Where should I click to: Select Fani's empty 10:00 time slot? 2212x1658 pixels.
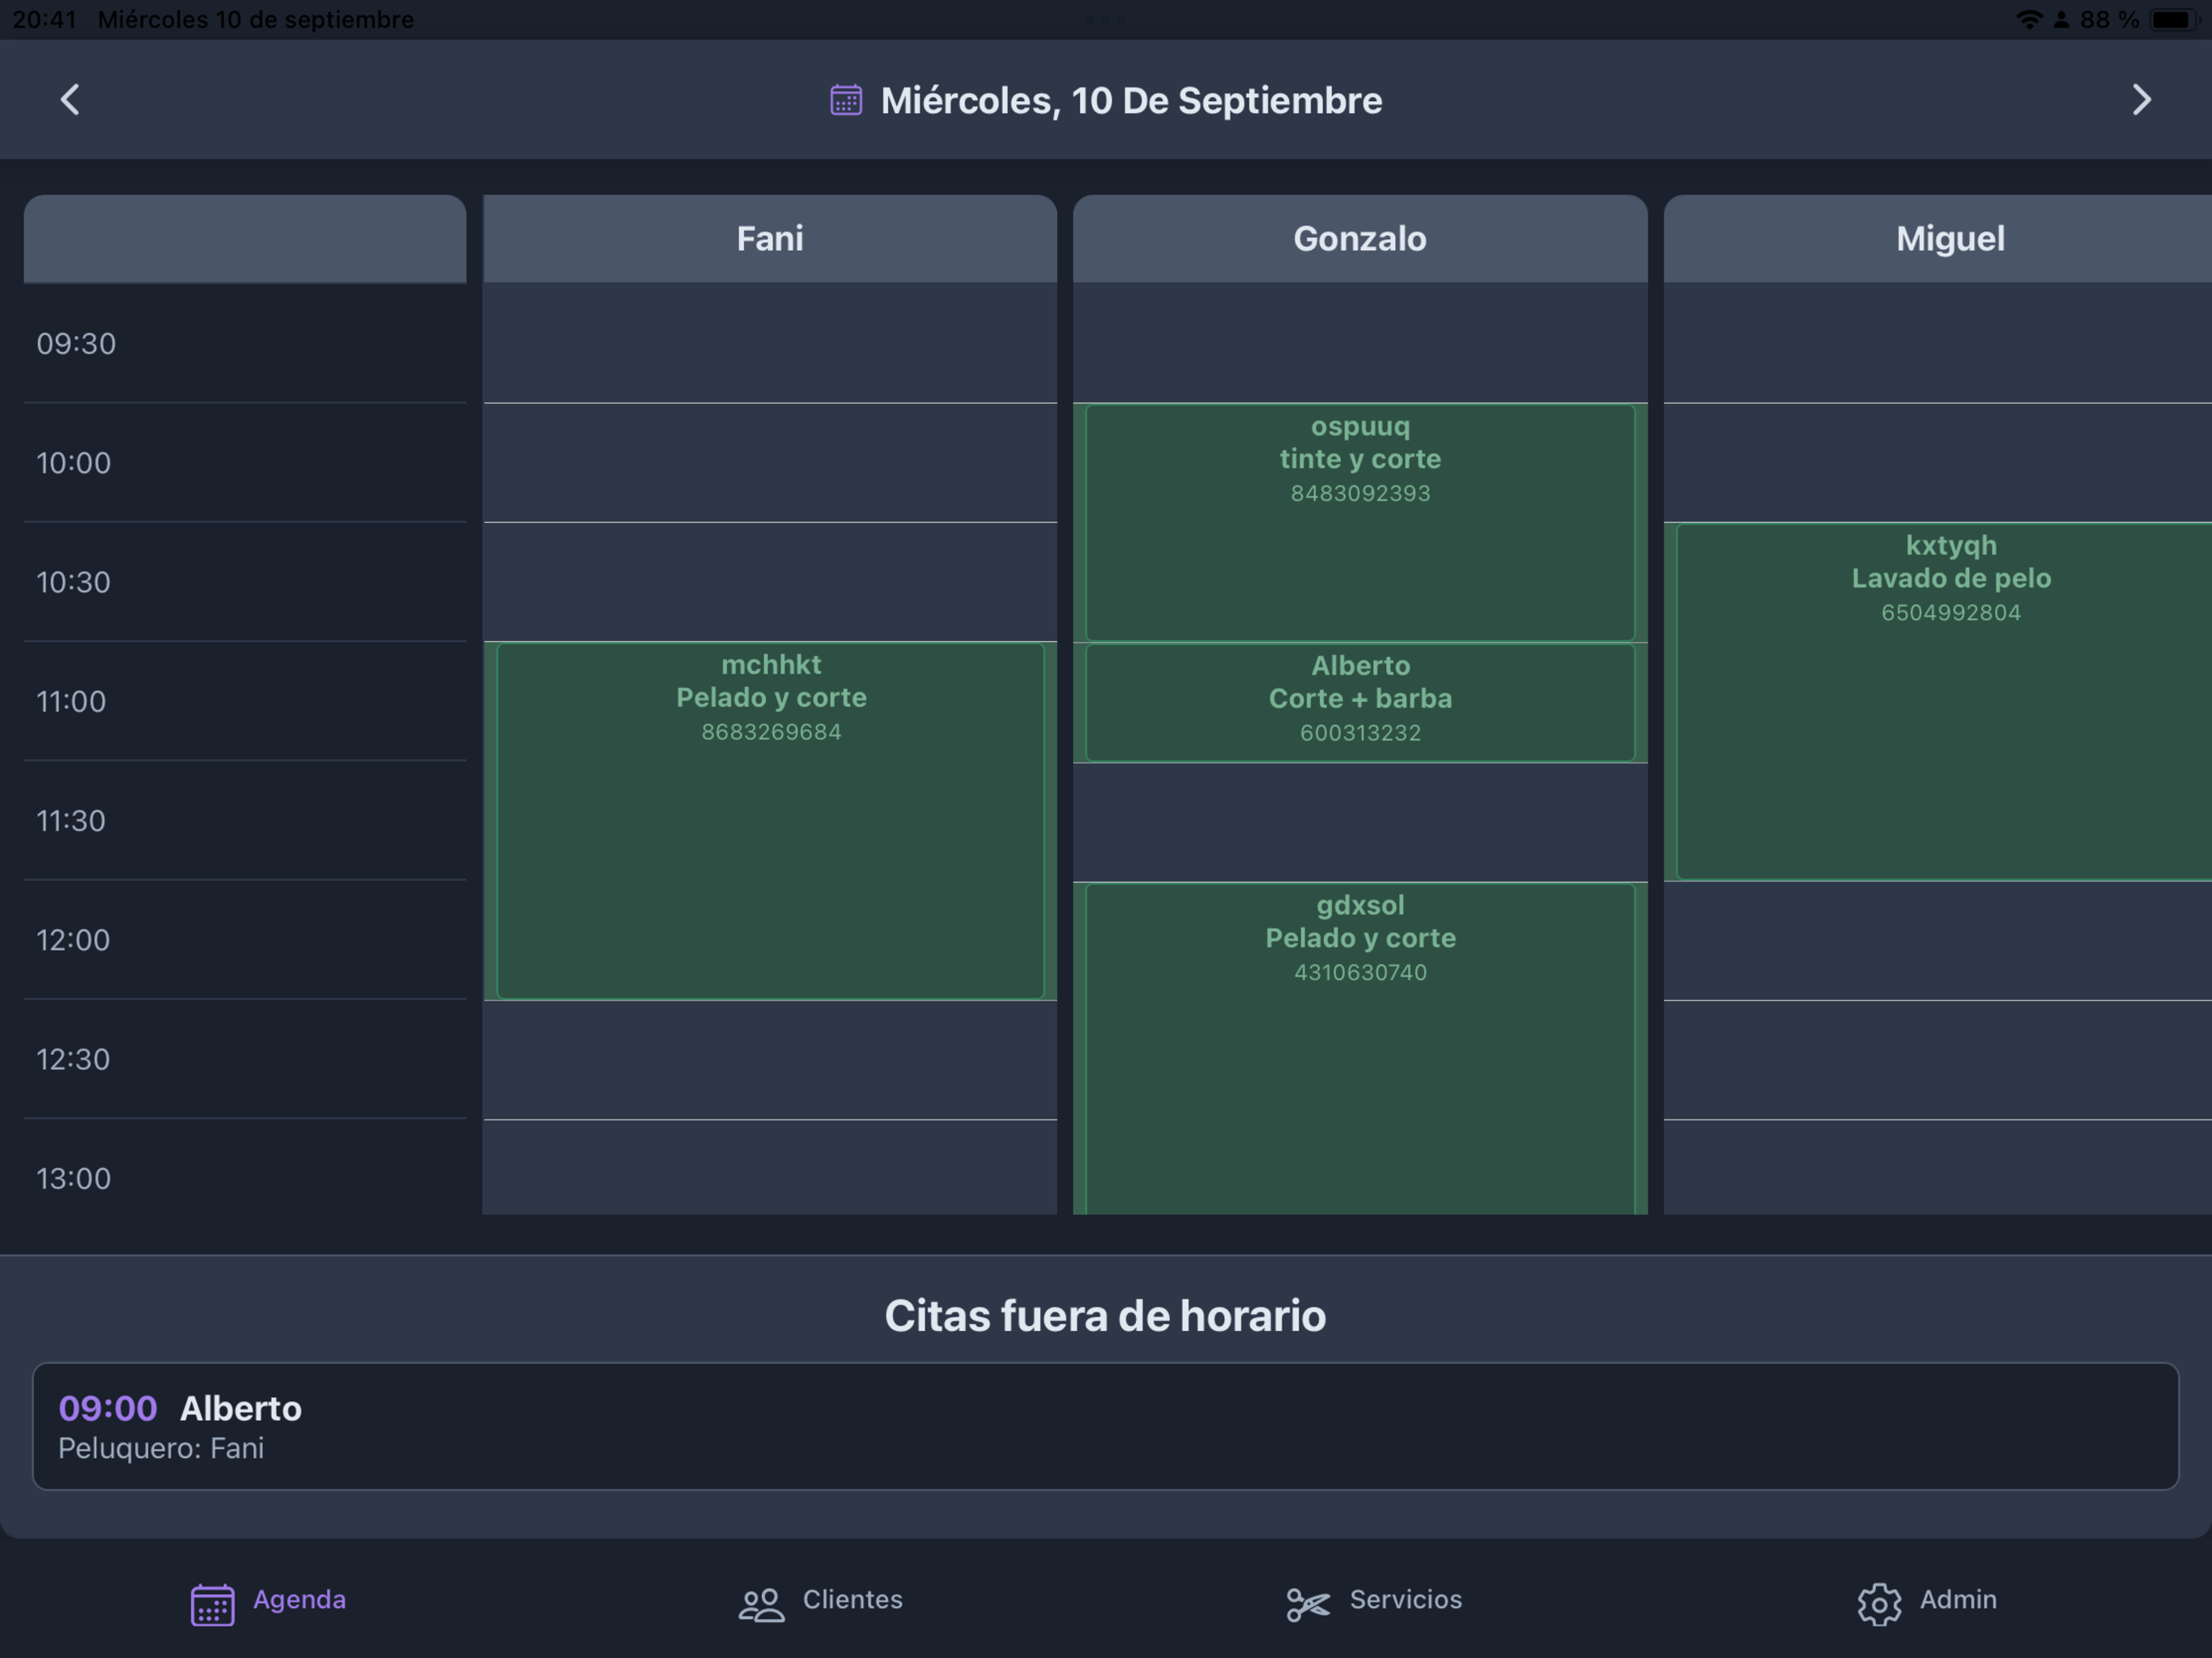pos(770,463)
